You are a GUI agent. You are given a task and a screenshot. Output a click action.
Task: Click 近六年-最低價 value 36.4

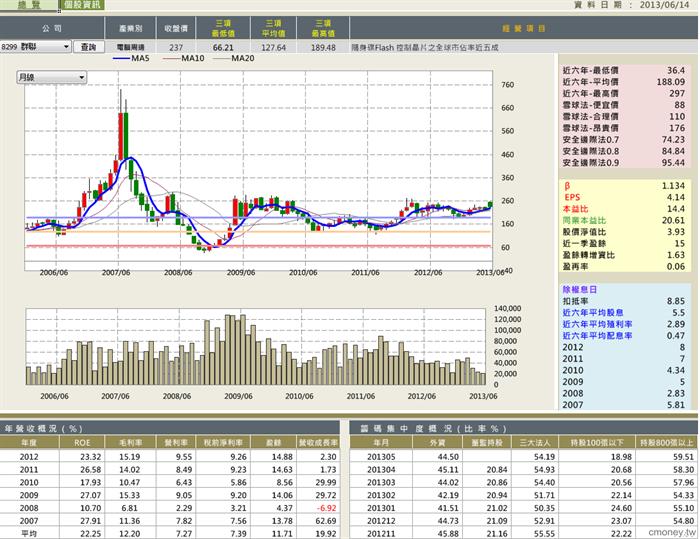(x=676, y=70)
